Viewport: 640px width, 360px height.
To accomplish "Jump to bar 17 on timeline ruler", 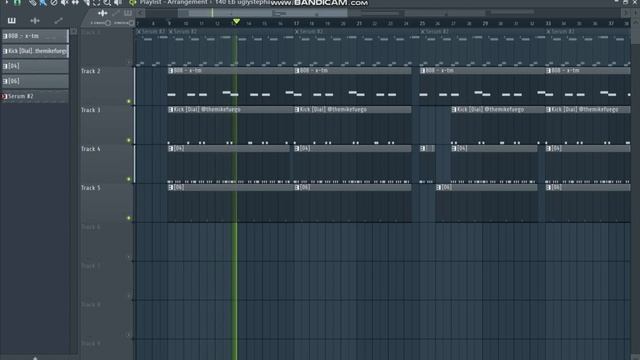I will [x=296, y=24].
